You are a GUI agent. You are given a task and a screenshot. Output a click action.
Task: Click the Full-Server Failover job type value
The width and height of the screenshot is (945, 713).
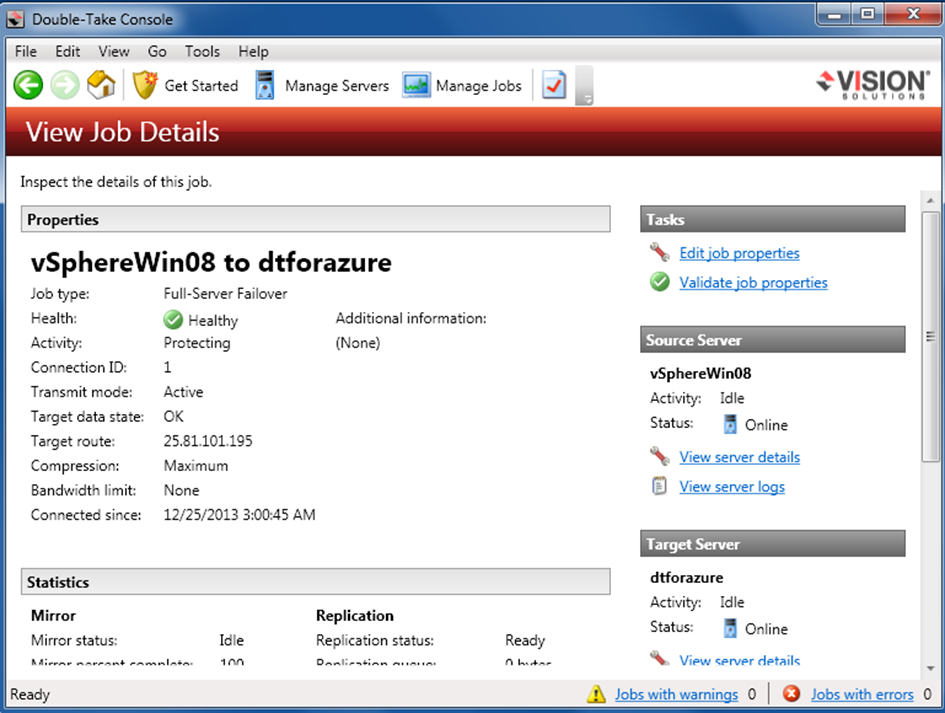[225, 294]
